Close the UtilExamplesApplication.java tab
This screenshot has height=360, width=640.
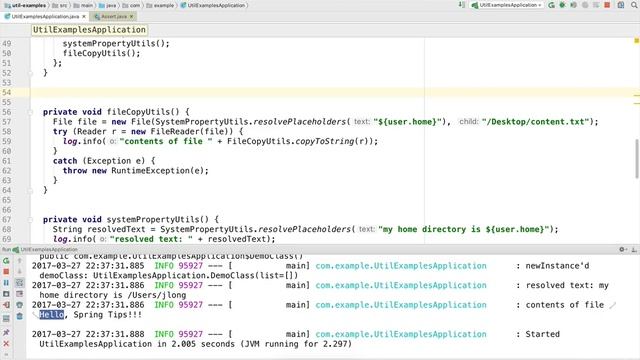point(84,16)
